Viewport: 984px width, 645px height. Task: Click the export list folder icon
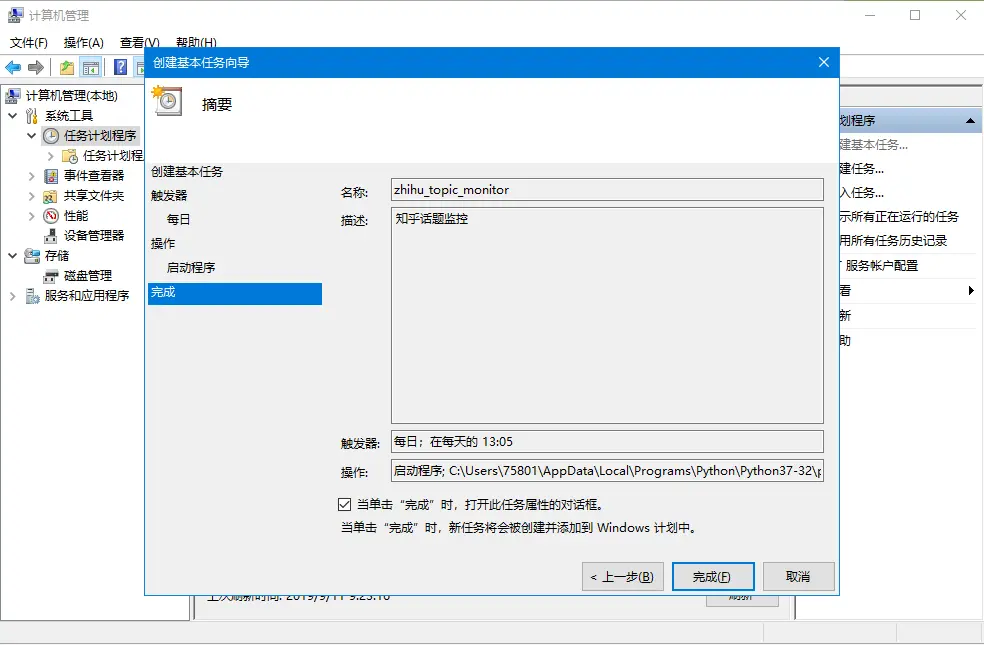[66, 66]
